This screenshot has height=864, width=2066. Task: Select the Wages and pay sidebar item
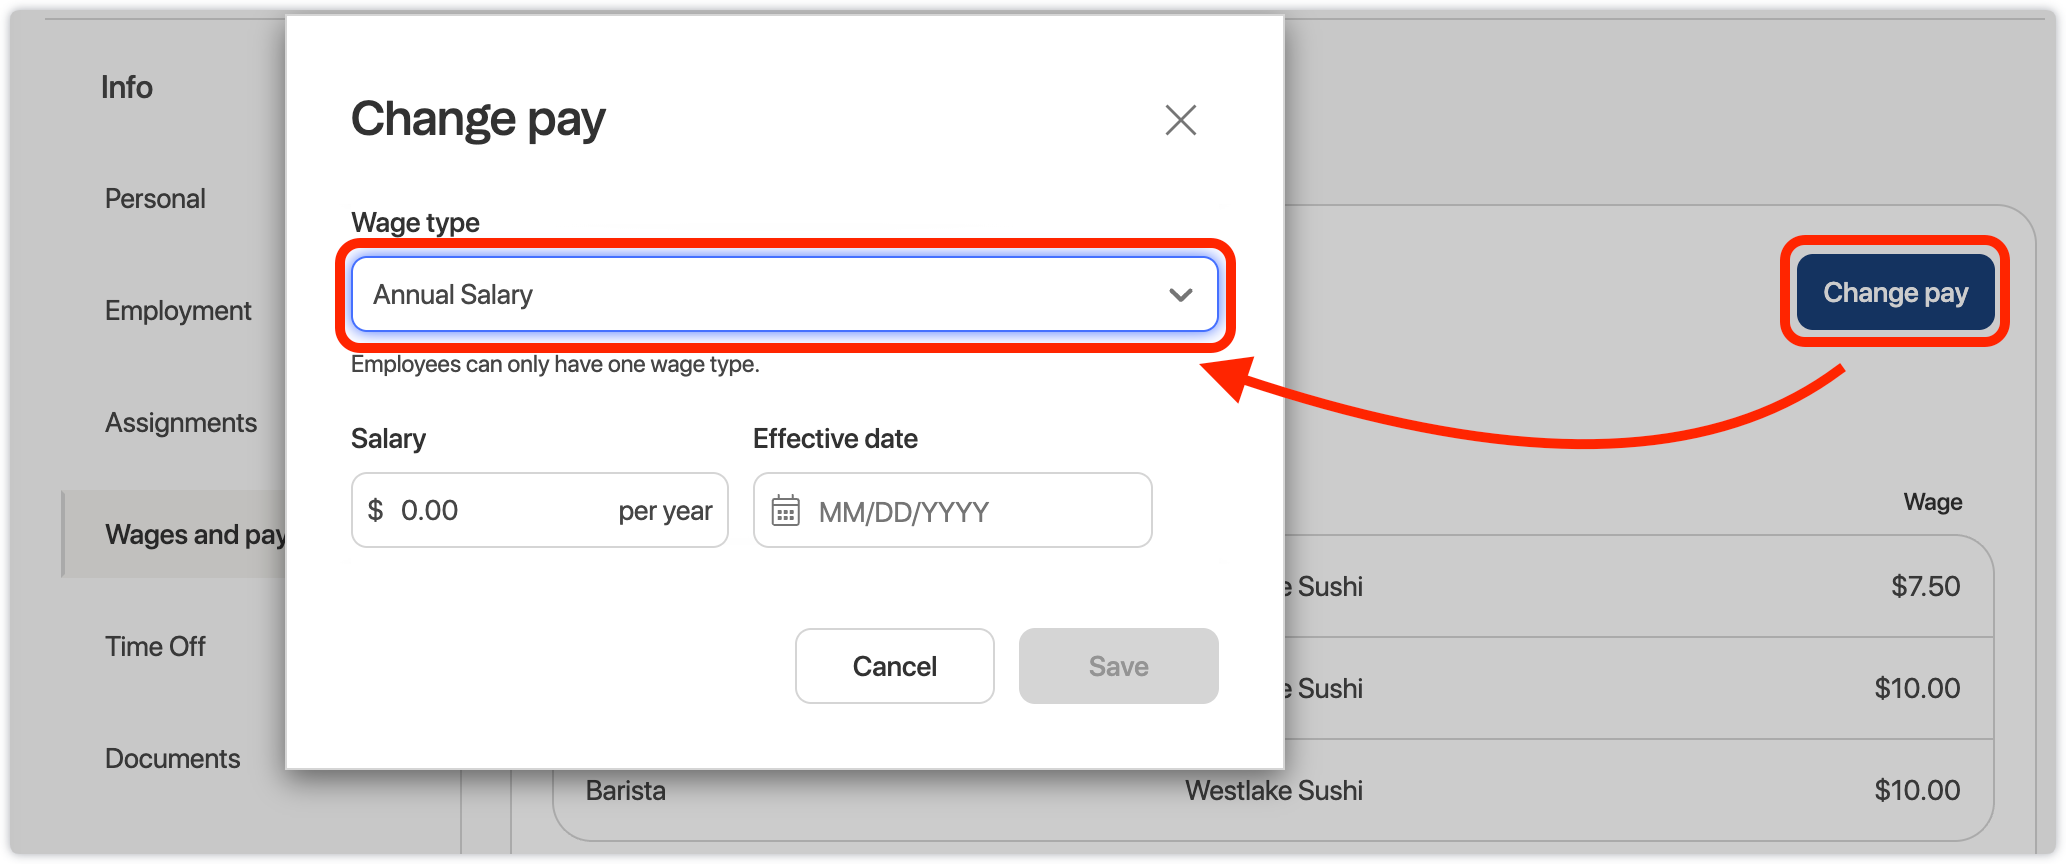(x=190, y=535)
